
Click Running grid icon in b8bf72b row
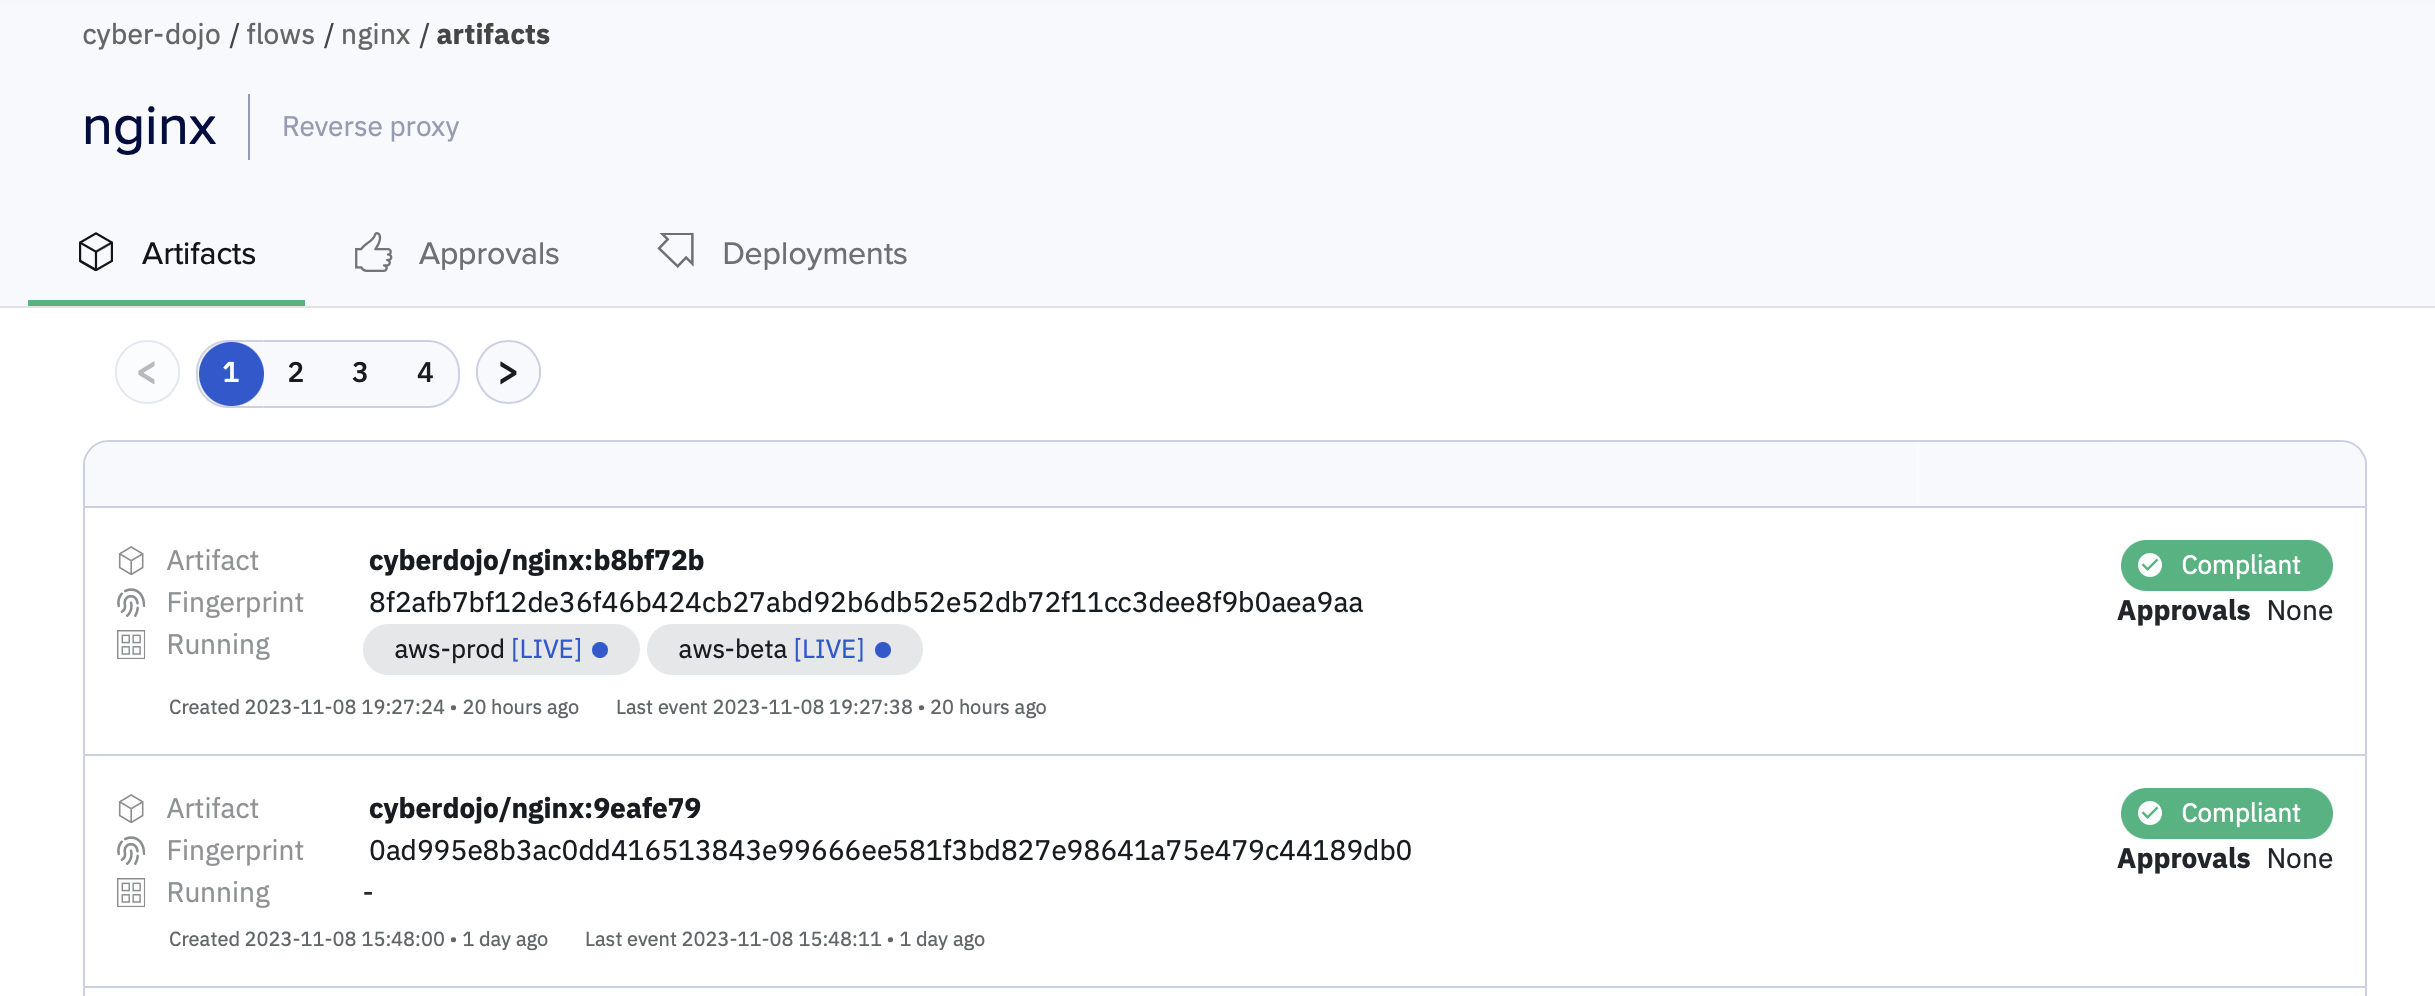(x=131, y=644)
